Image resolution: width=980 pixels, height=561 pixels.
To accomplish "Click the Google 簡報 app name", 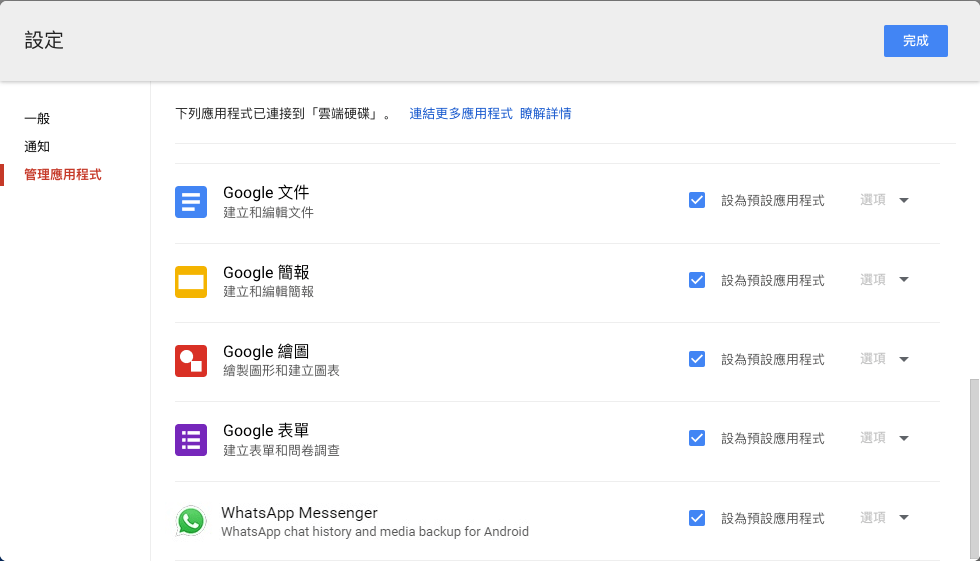I will click(266, 272).
